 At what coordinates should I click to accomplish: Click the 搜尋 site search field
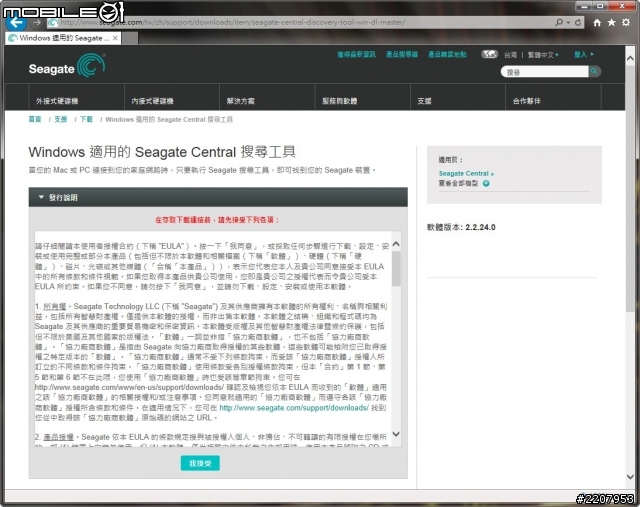point(544,72)
